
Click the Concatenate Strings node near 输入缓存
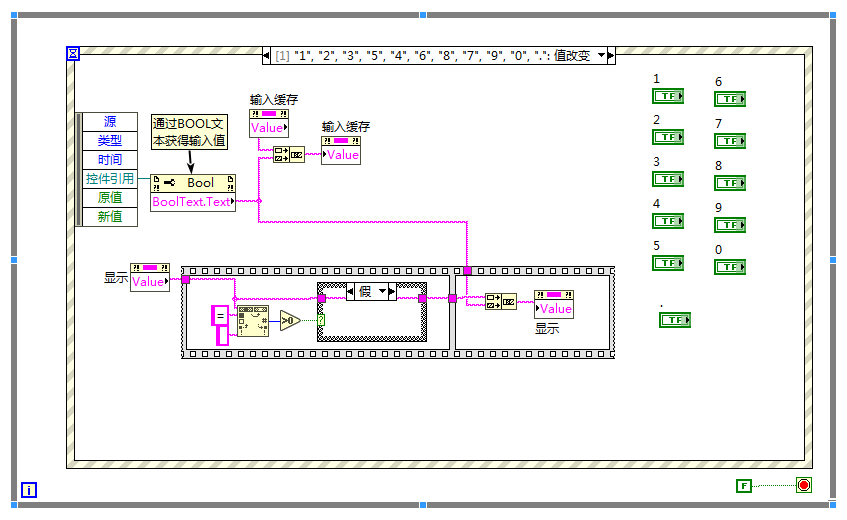(x=289, y=154)
